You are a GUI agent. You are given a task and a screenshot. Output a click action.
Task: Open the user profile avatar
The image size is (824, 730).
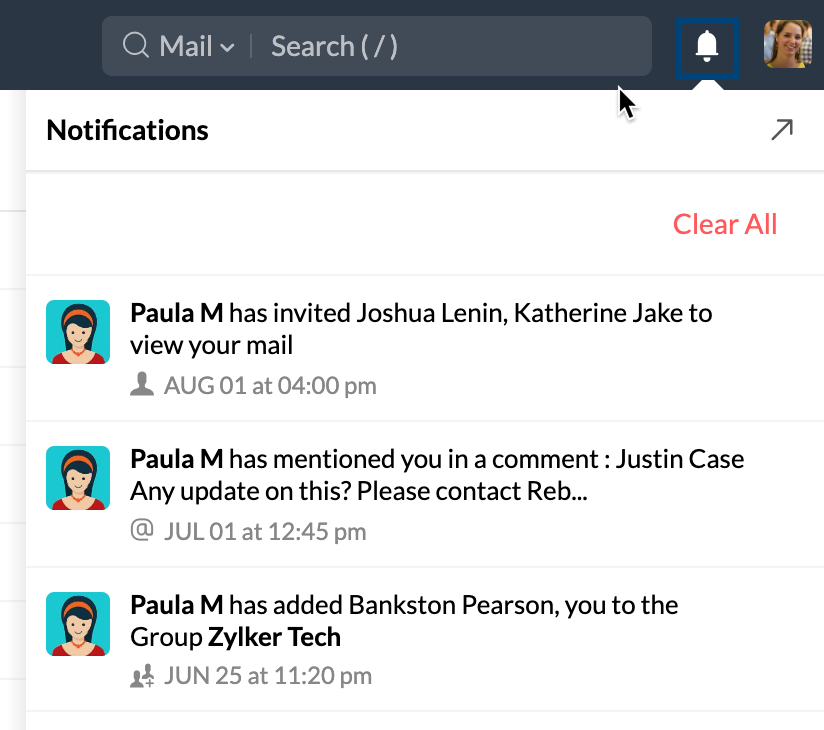tap(787, 46)
